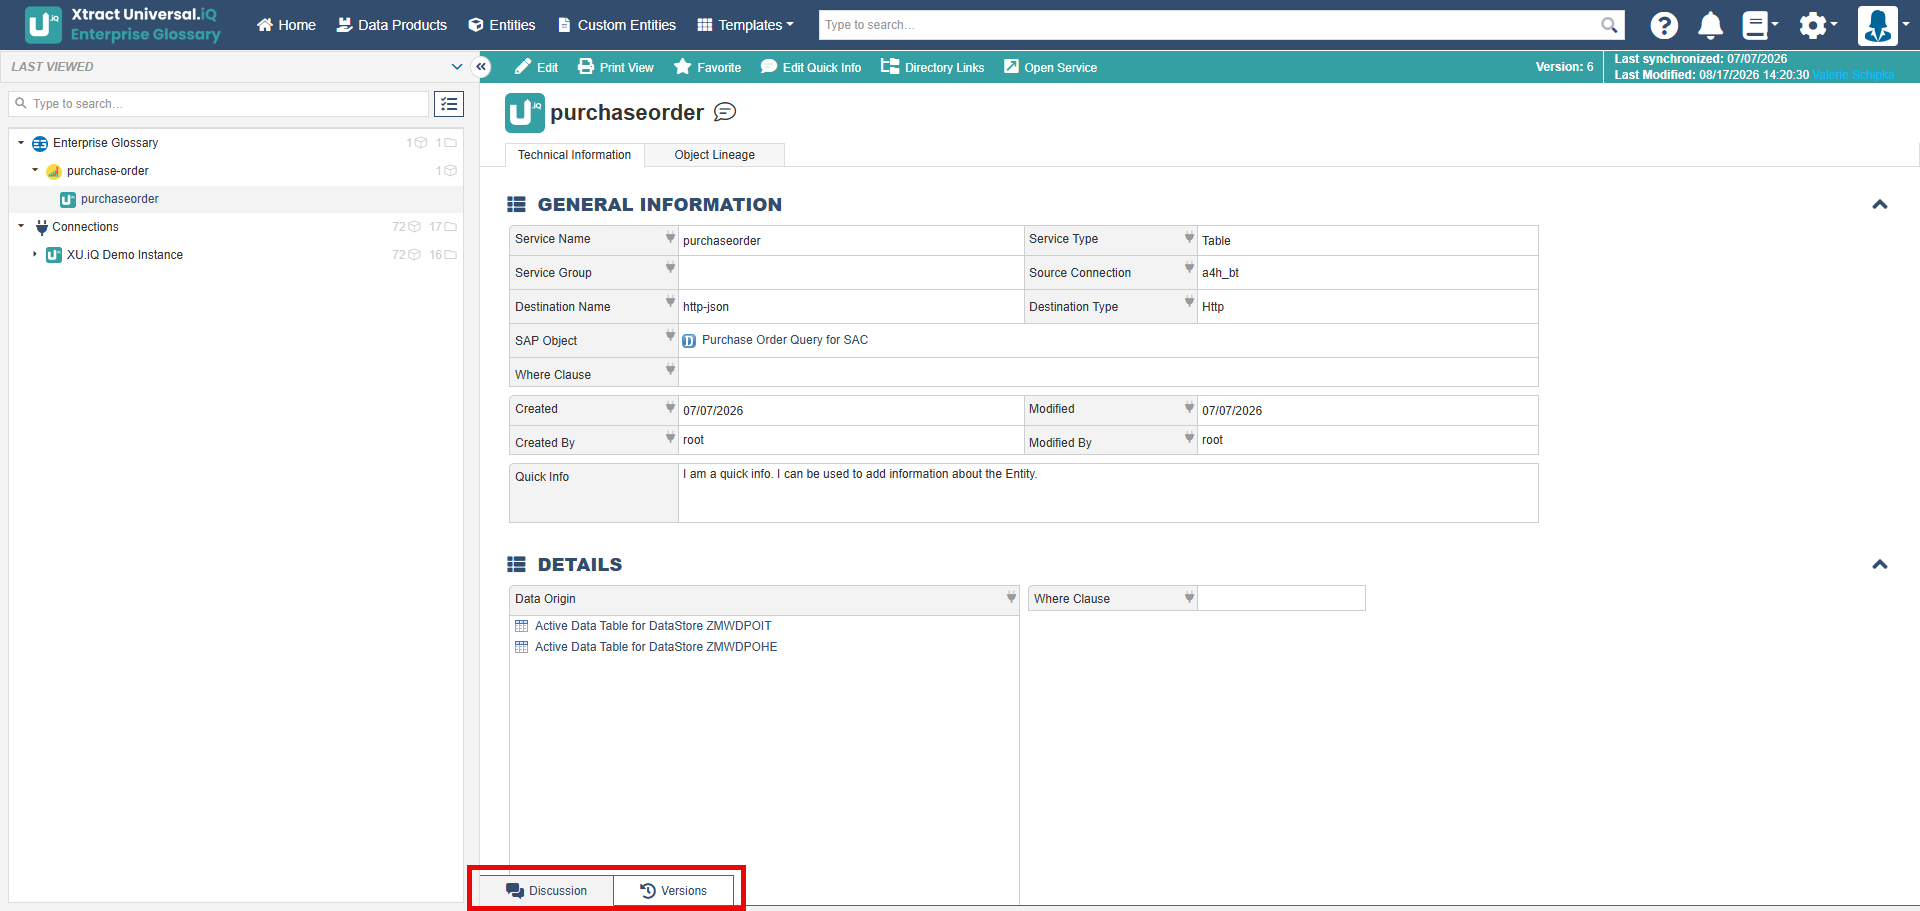Click the search magnifier in top bar
1920x911 pixels.
[x=1609, y=25]
